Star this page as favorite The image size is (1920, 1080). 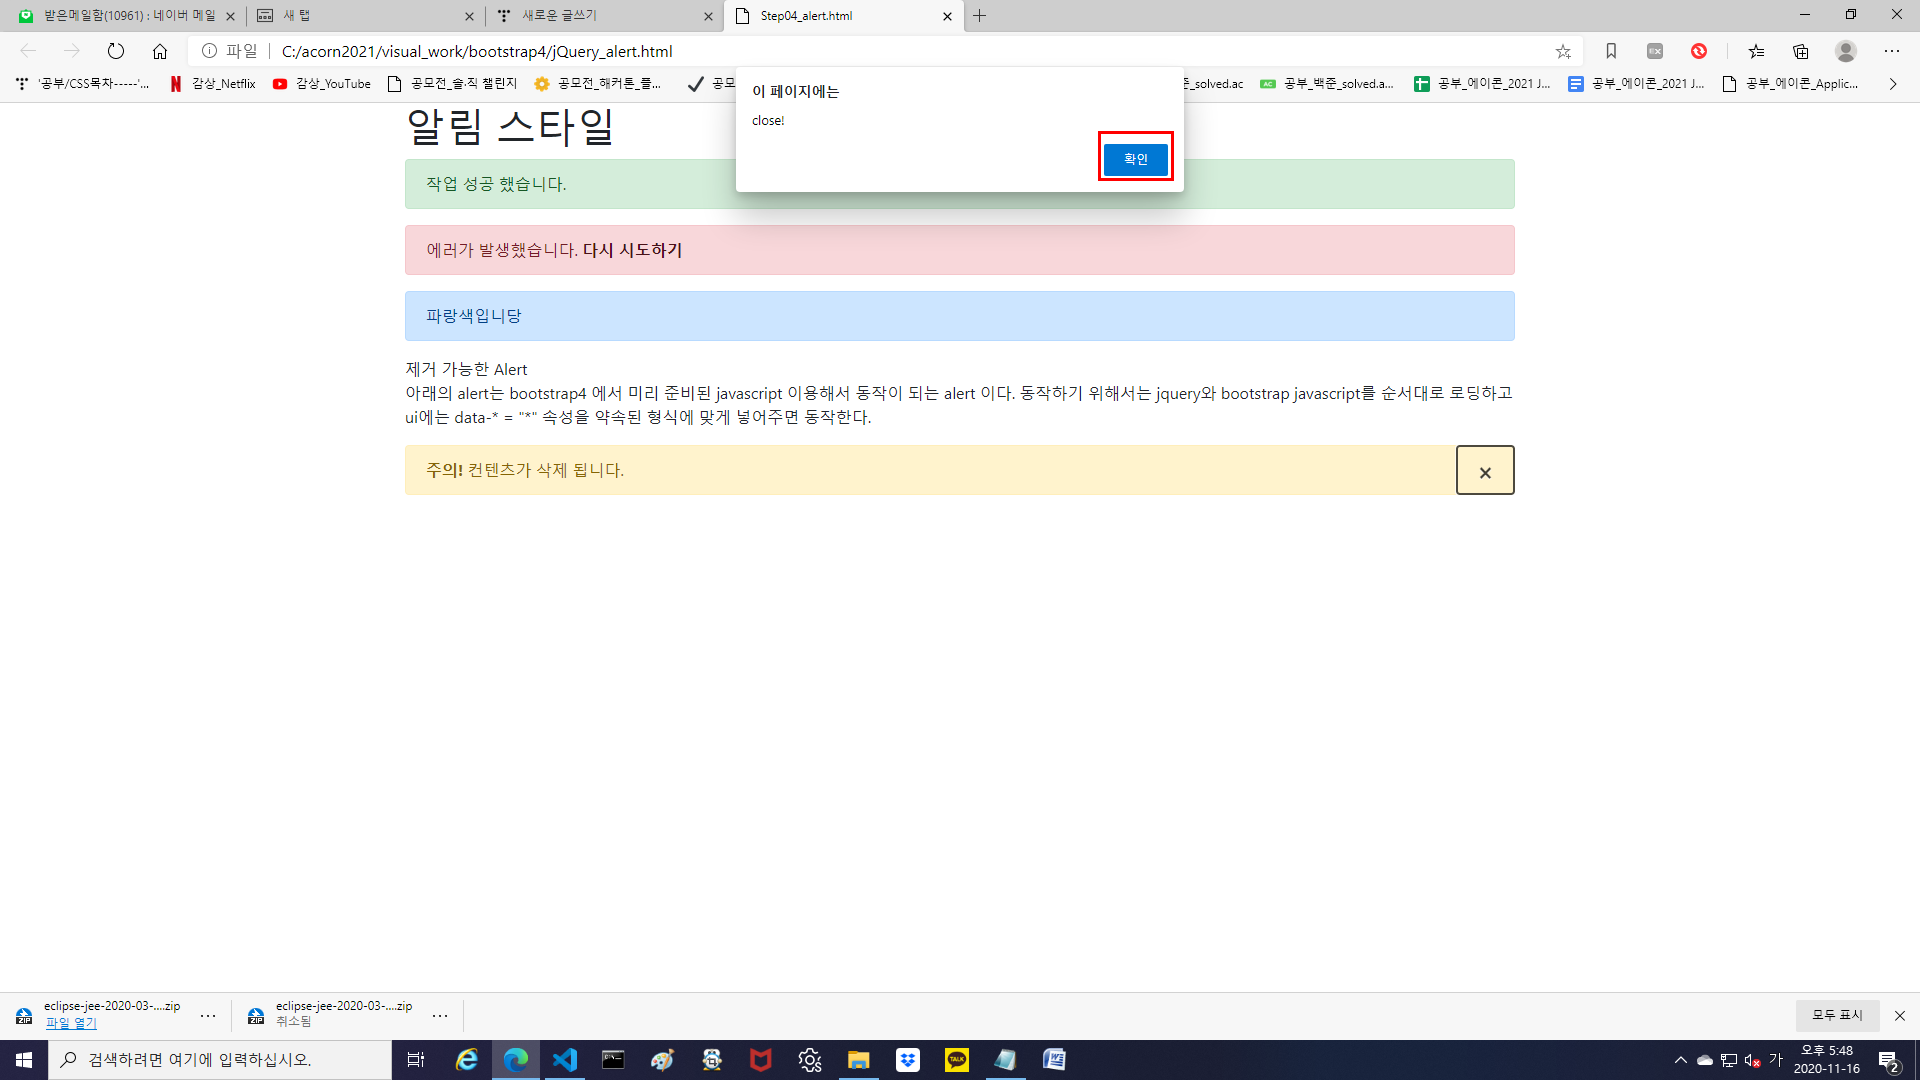[x=1563, y=51]
